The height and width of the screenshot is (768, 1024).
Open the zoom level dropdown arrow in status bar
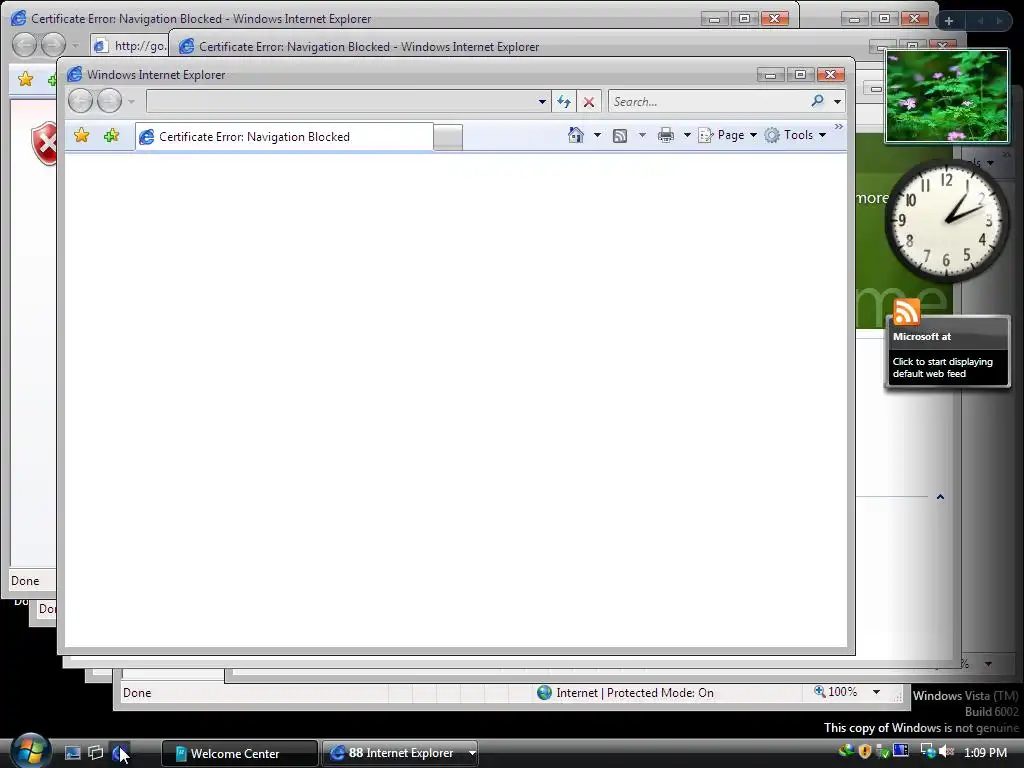(876, 692)
